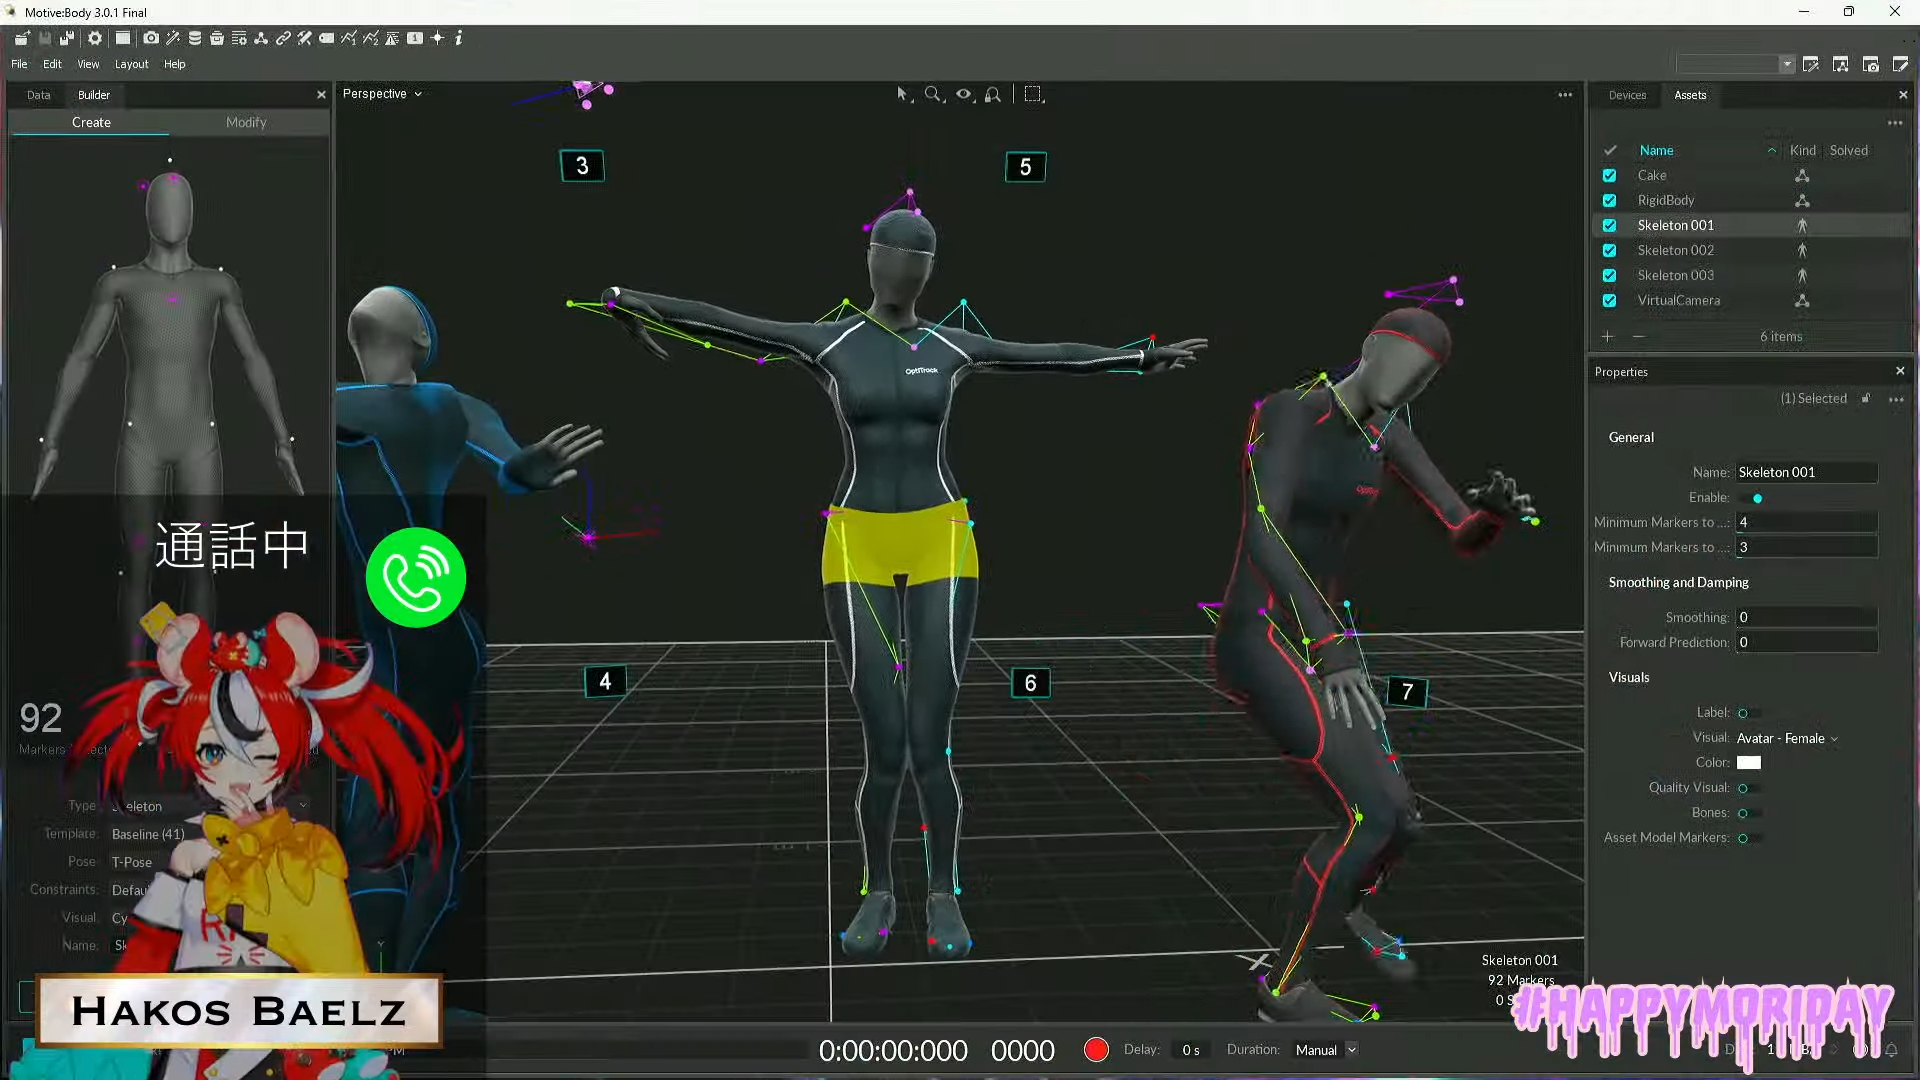Switch to the calibration layout icon
1920x1080 pixels.
tap(1811, 64)
